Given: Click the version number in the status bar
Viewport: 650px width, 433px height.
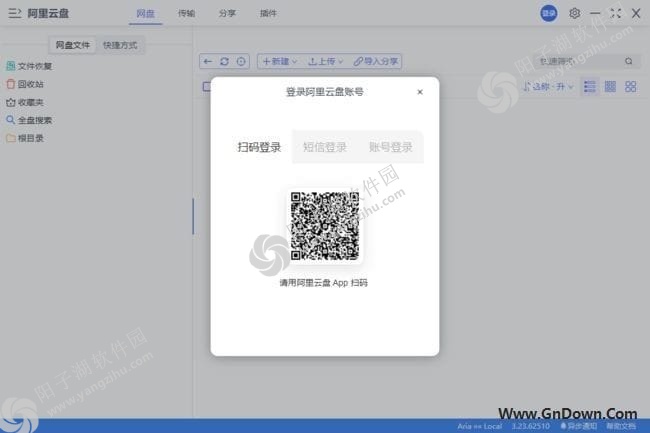Looking at the screenshot, I should (x=531, y=426).
